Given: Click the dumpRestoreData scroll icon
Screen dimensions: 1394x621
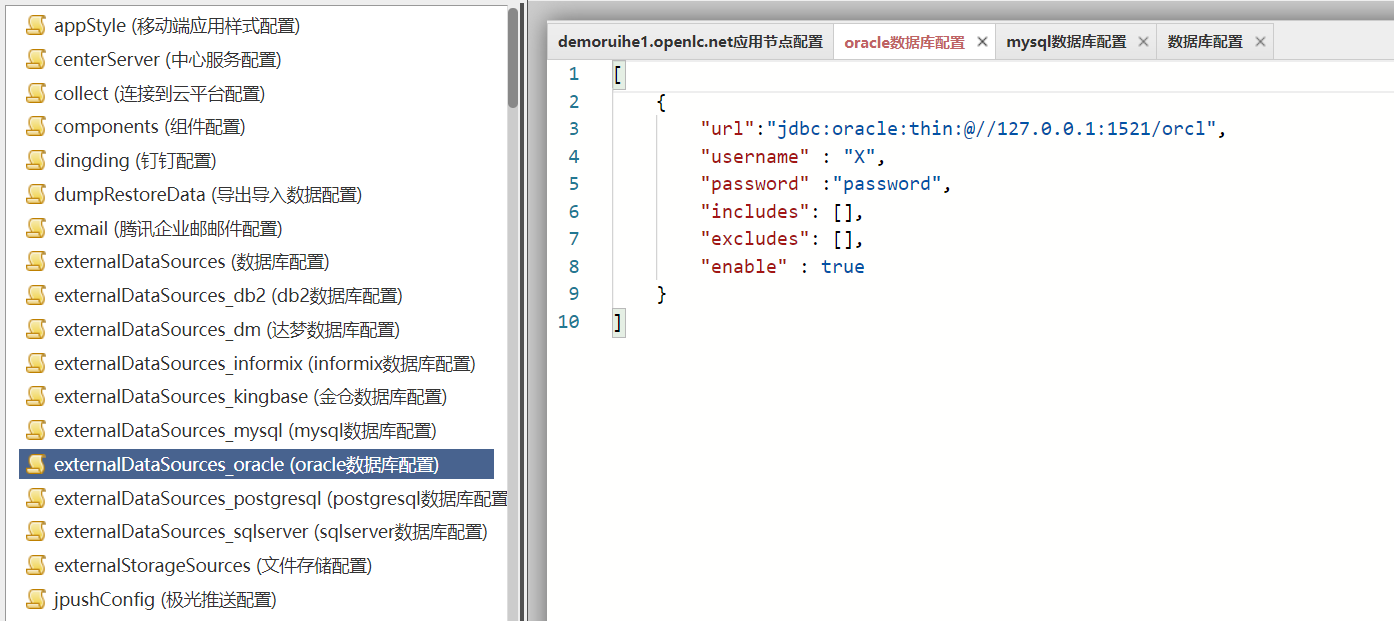Looking at the screenshot, I should tap(36, 195).
